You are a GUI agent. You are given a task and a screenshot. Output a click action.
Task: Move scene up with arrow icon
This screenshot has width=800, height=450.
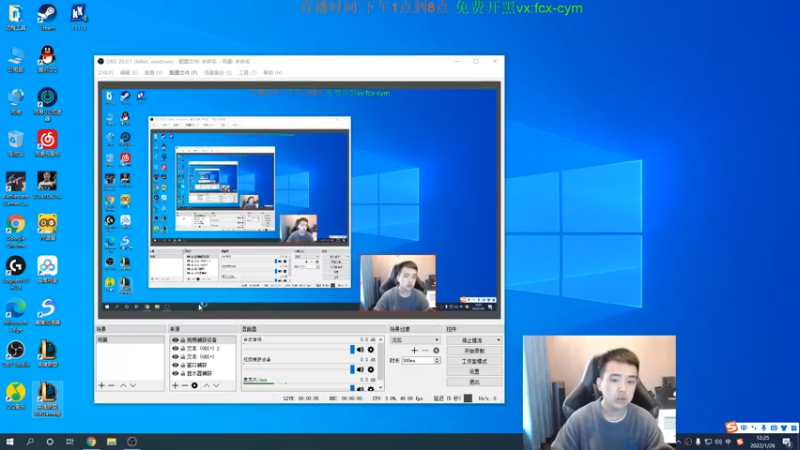(123, 385)
